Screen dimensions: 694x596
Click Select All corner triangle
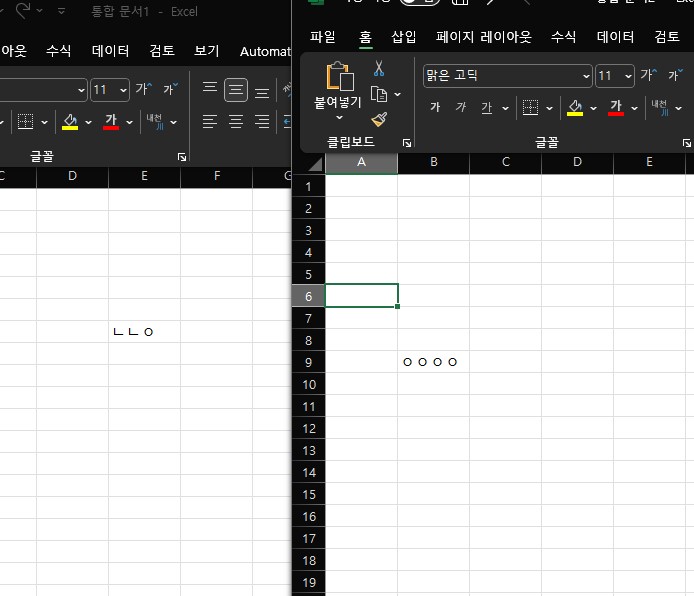click(315, 164)
